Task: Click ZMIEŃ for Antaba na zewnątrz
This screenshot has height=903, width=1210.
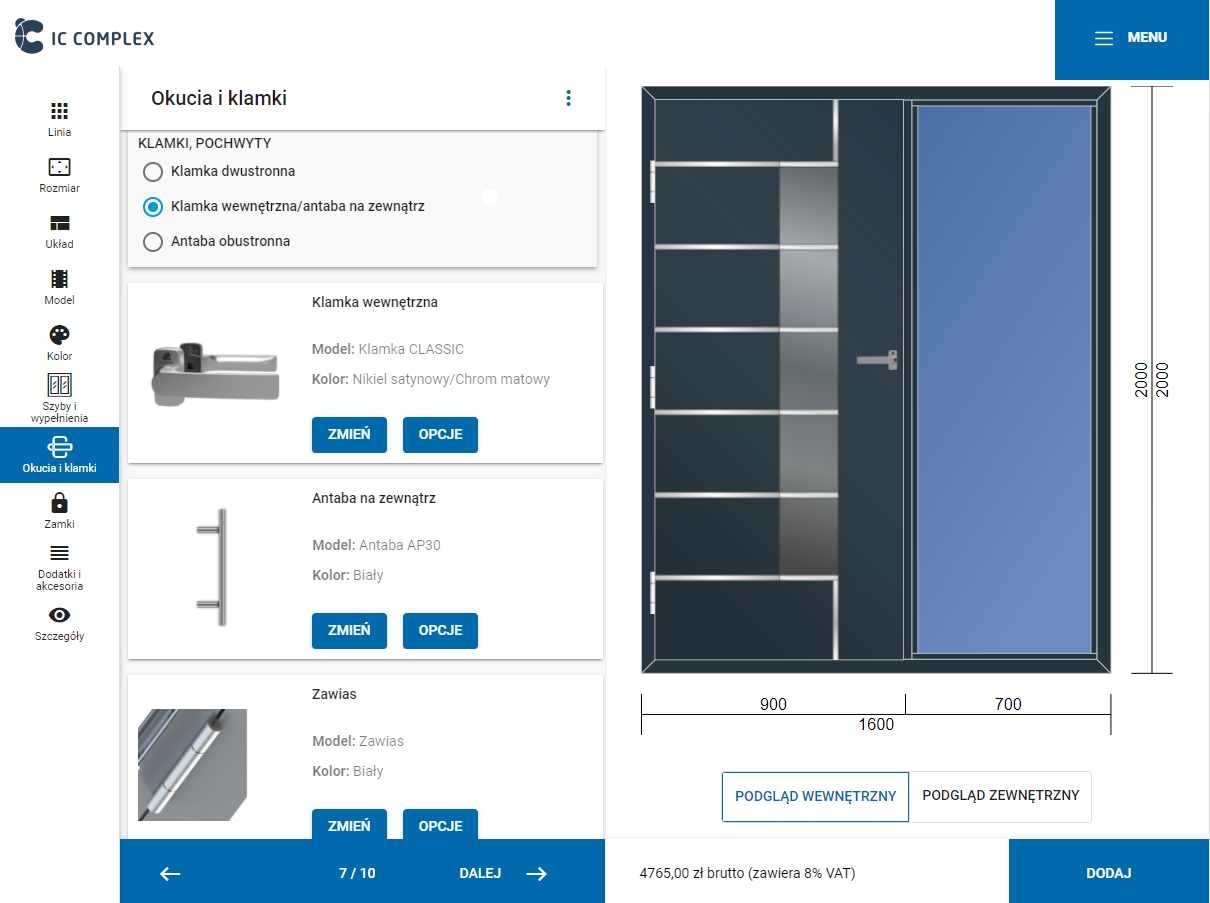Action: pos(349,631)
